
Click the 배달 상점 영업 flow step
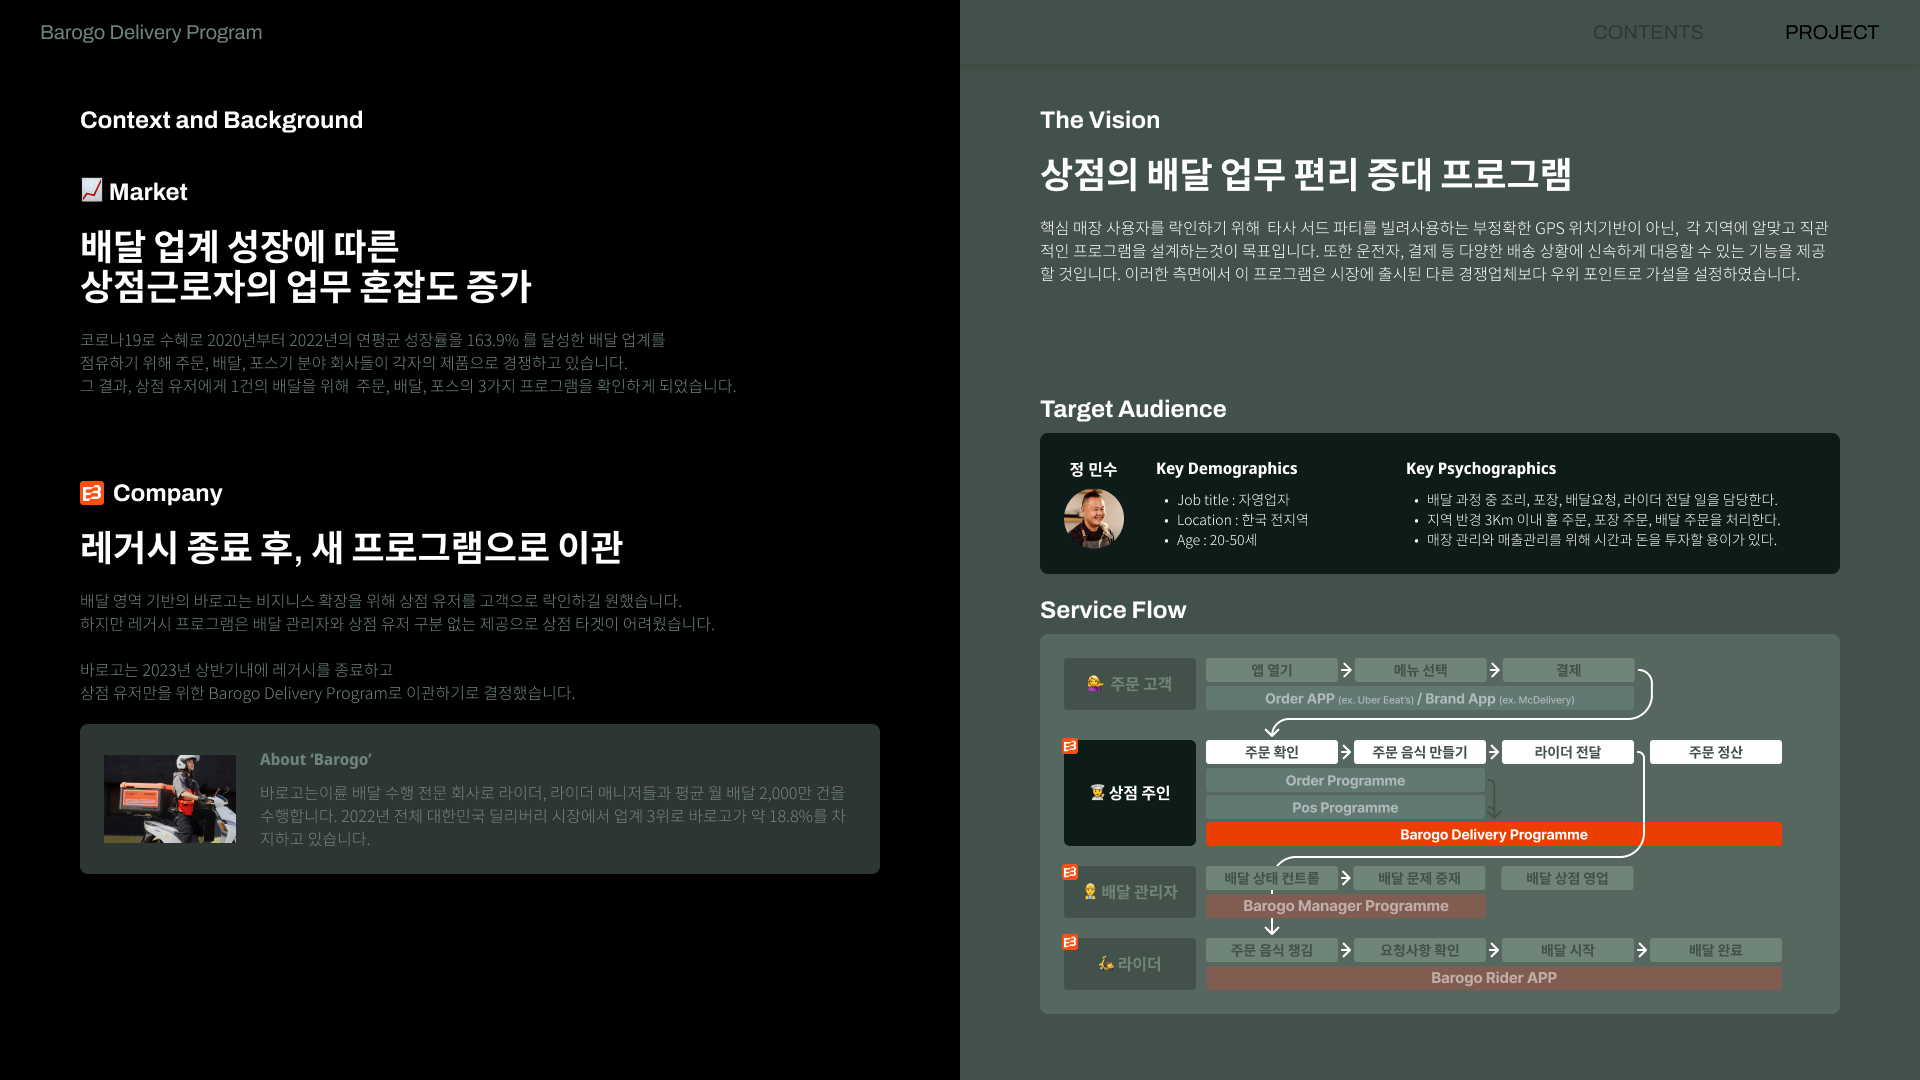click(1568, 878)
